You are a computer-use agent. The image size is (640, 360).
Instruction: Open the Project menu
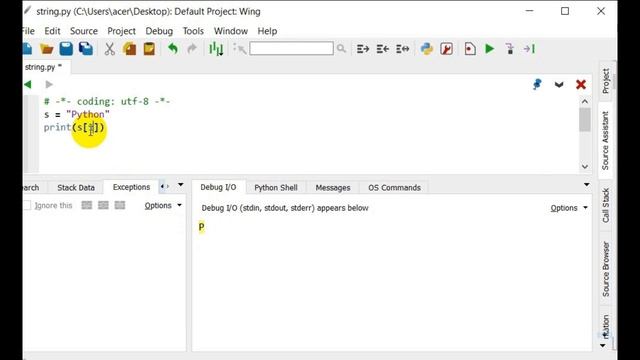(121, 31)
